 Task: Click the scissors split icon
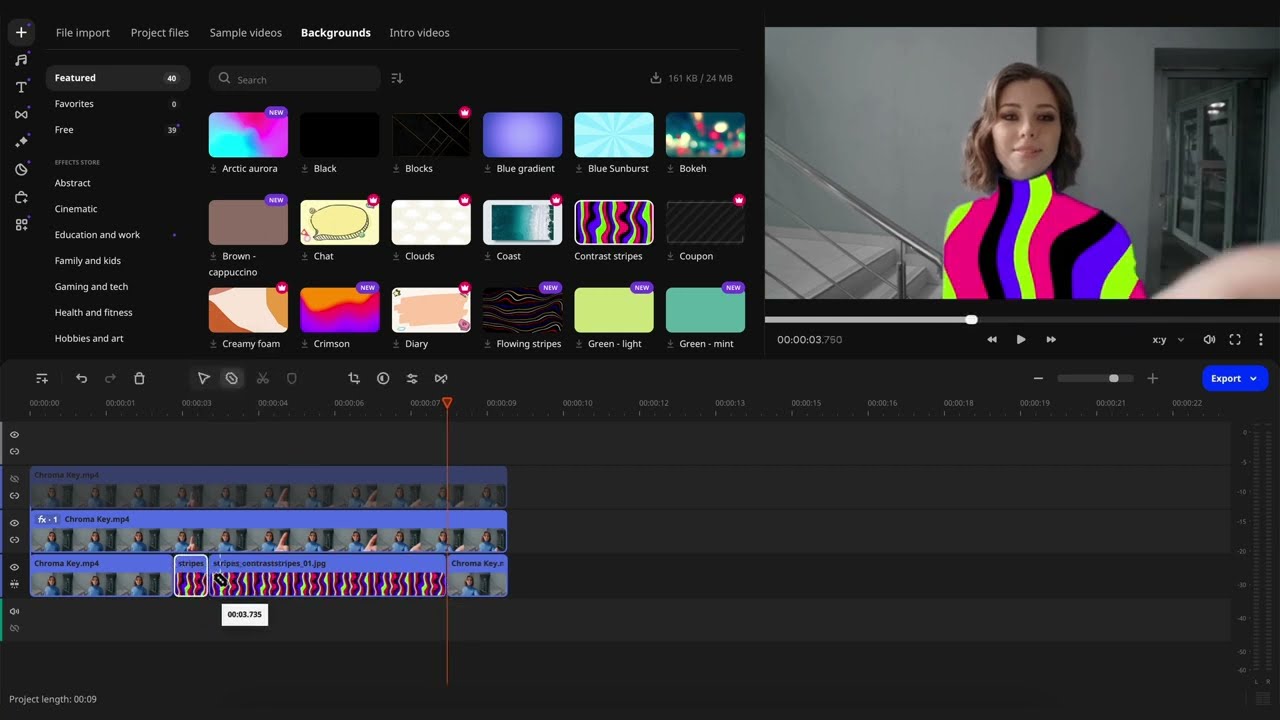tap(263, 378)
